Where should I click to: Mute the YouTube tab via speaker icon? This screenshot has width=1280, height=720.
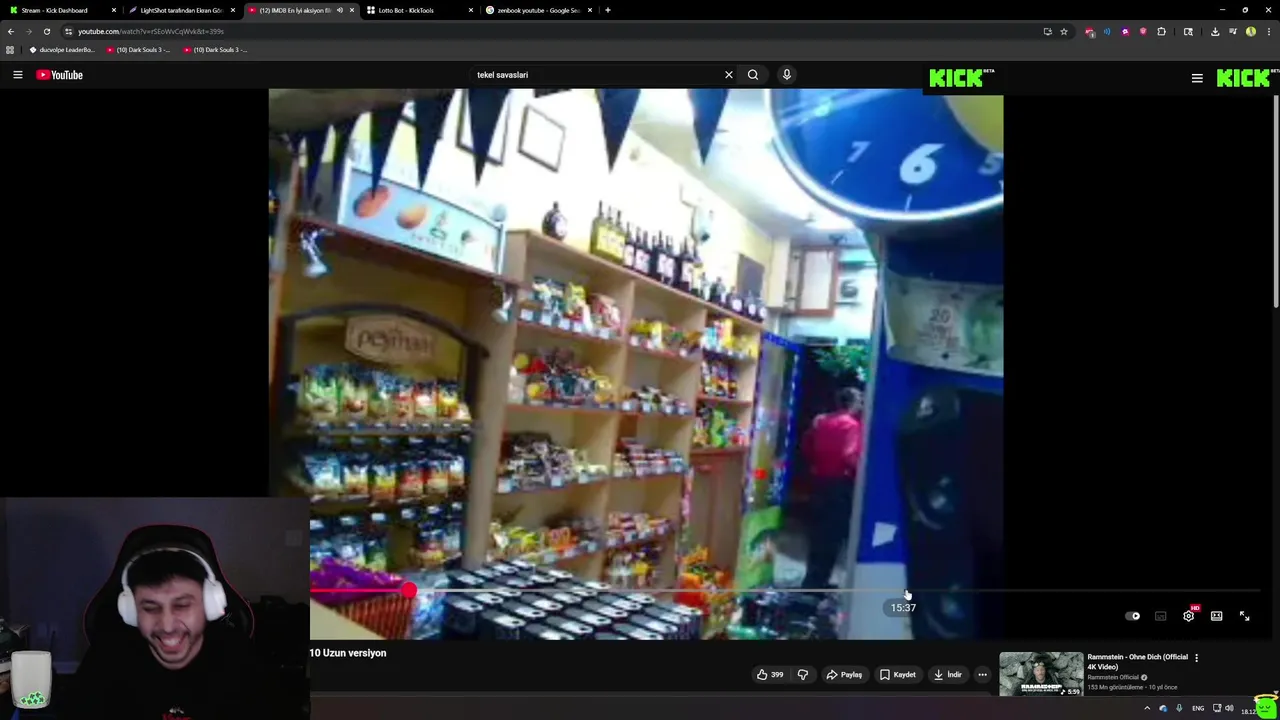coord(340,10)
